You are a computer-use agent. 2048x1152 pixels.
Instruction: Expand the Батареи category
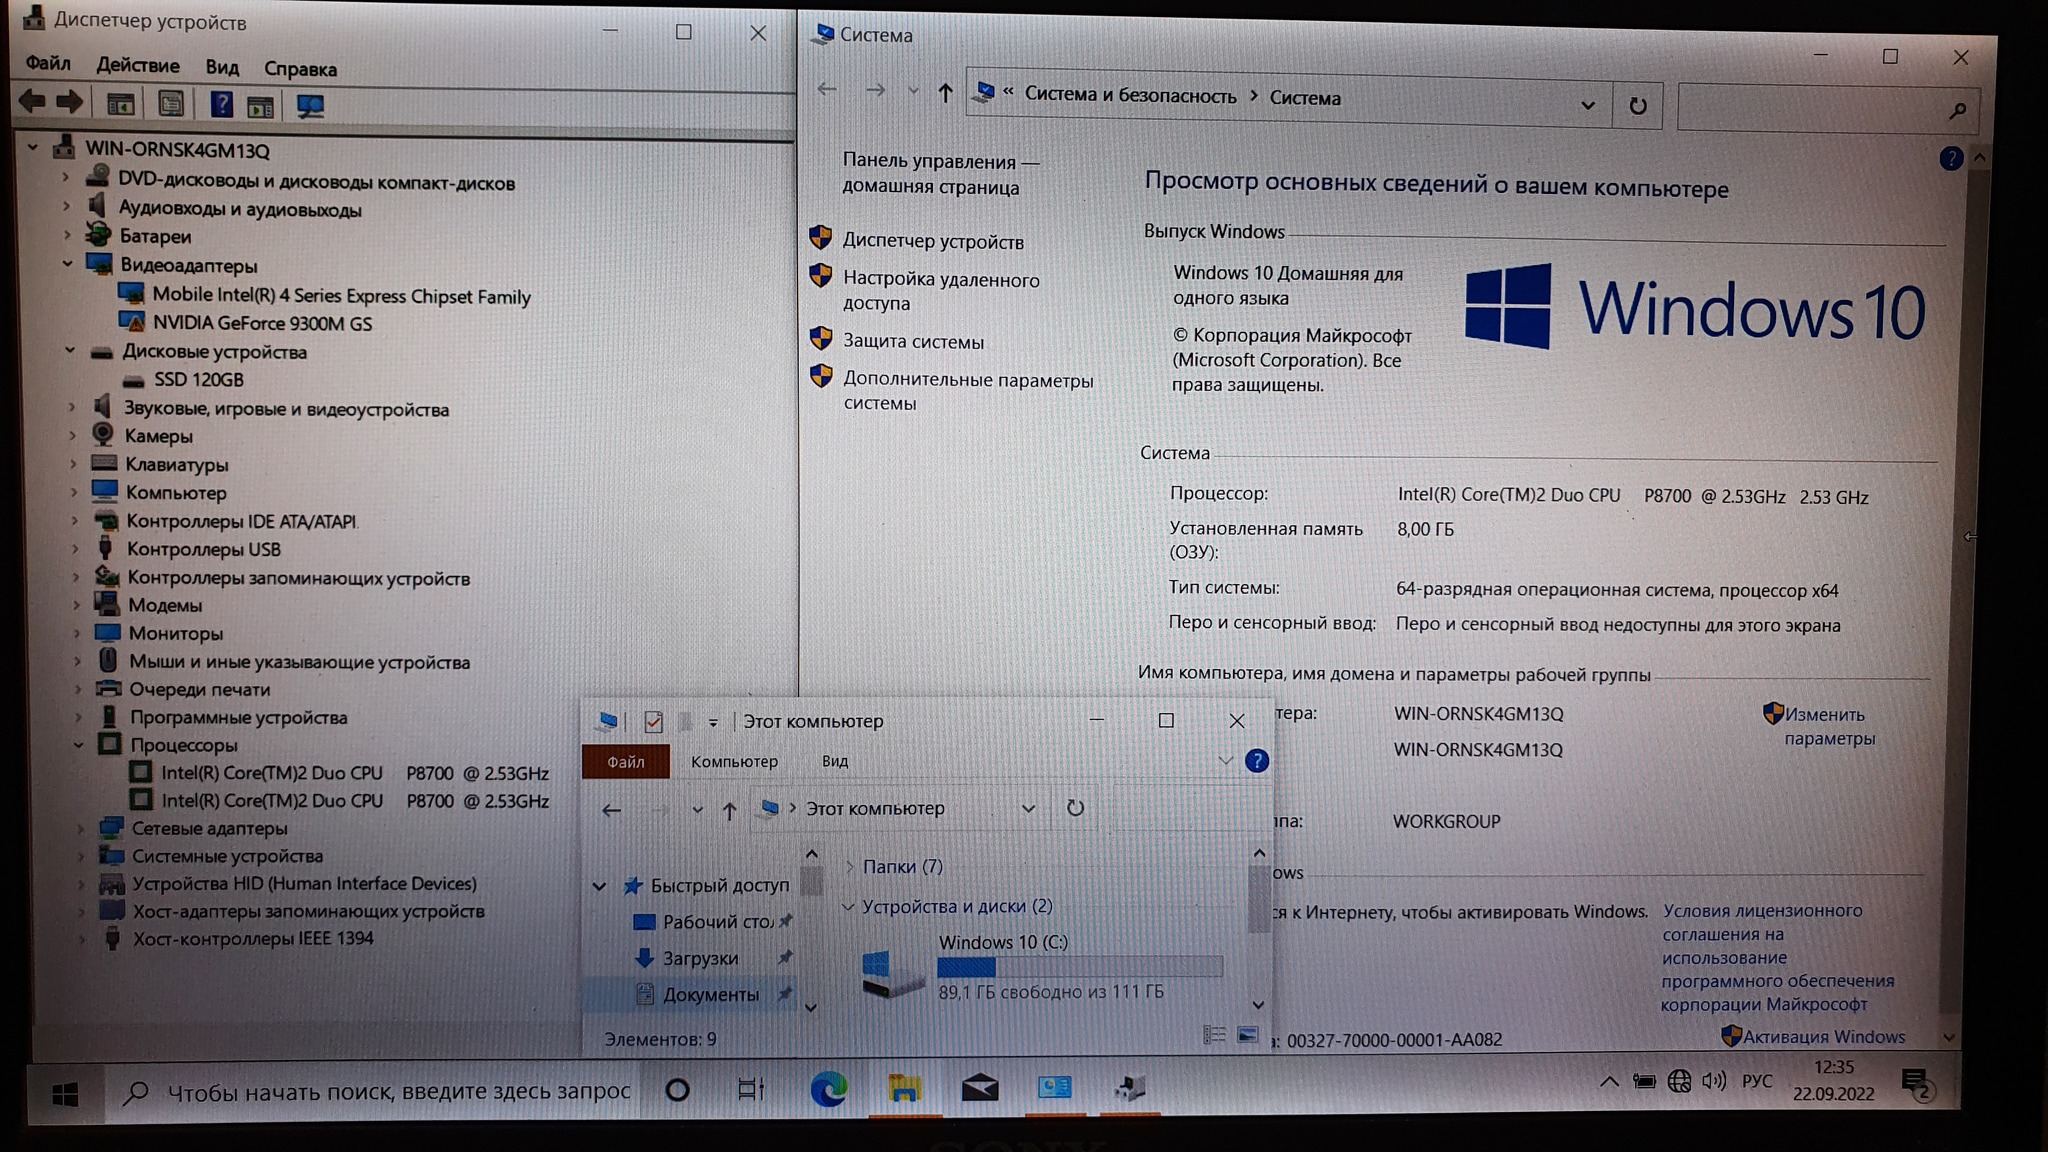[67, 236]
